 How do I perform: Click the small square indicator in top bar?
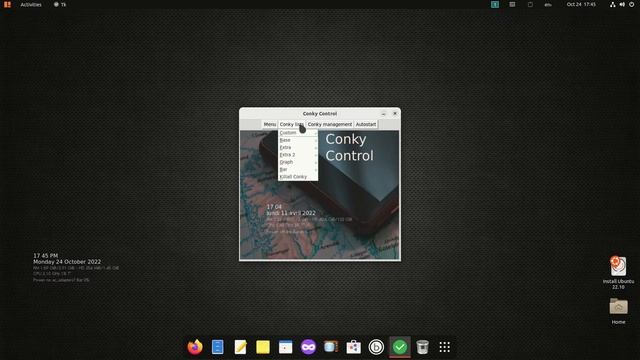click(x=530, y=4)
